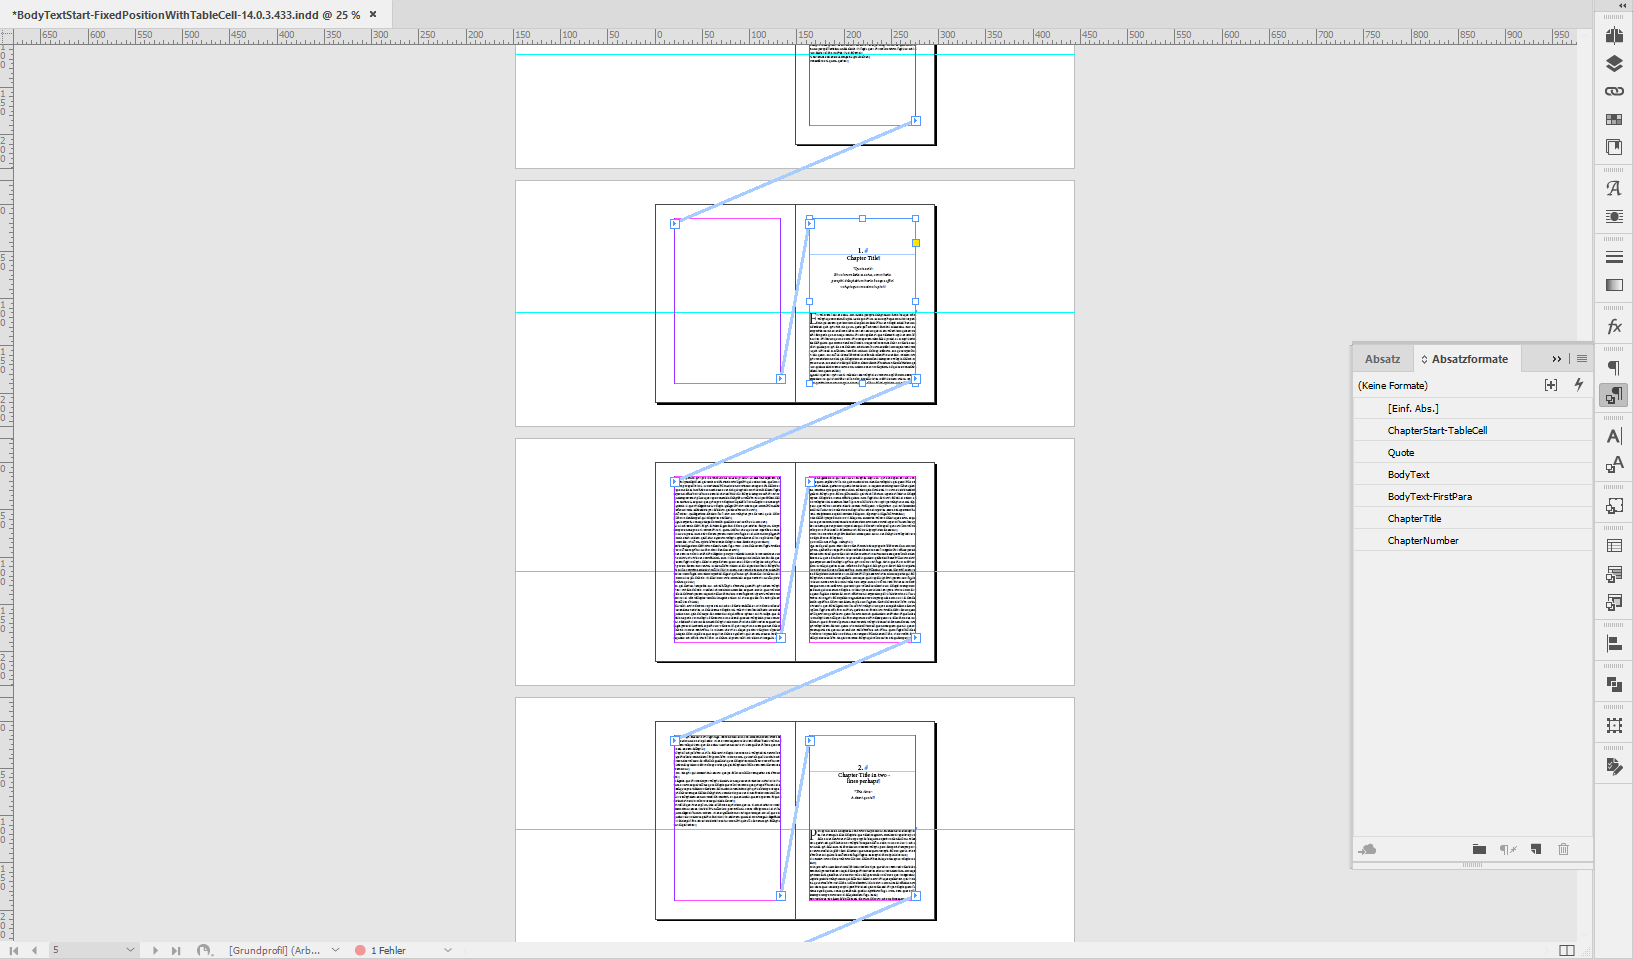
Task: Select the BodyText paragraph style
Action: [1408, 474]
